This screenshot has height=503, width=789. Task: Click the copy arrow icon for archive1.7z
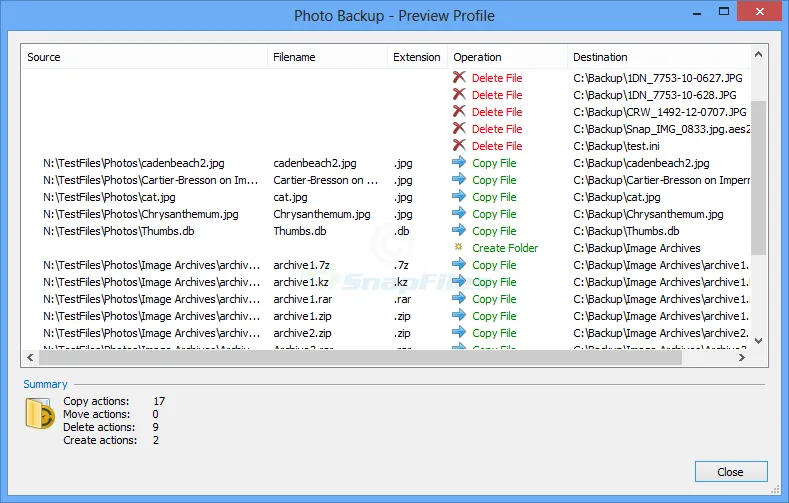[x=459, y=264]
